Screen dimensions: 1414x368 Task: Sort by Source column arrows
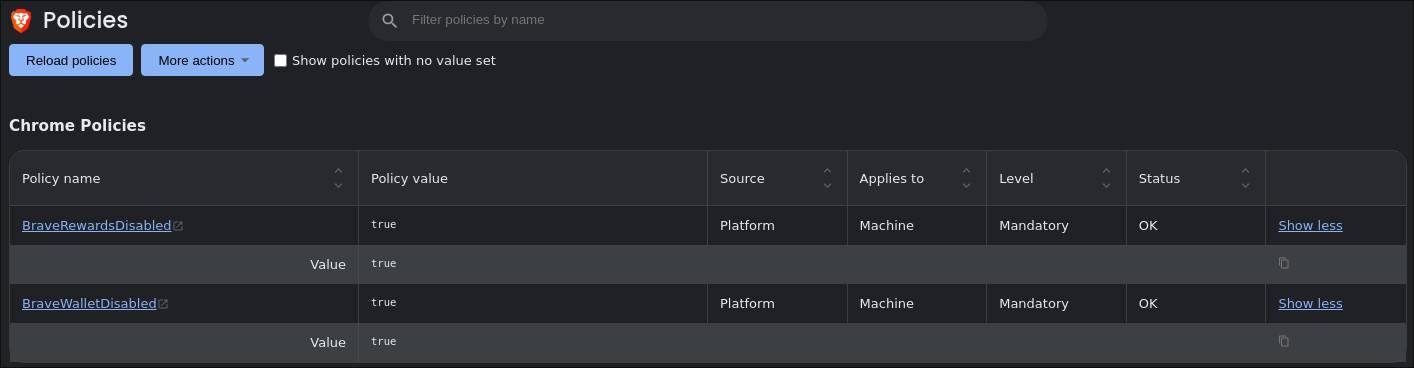point(827,178)
